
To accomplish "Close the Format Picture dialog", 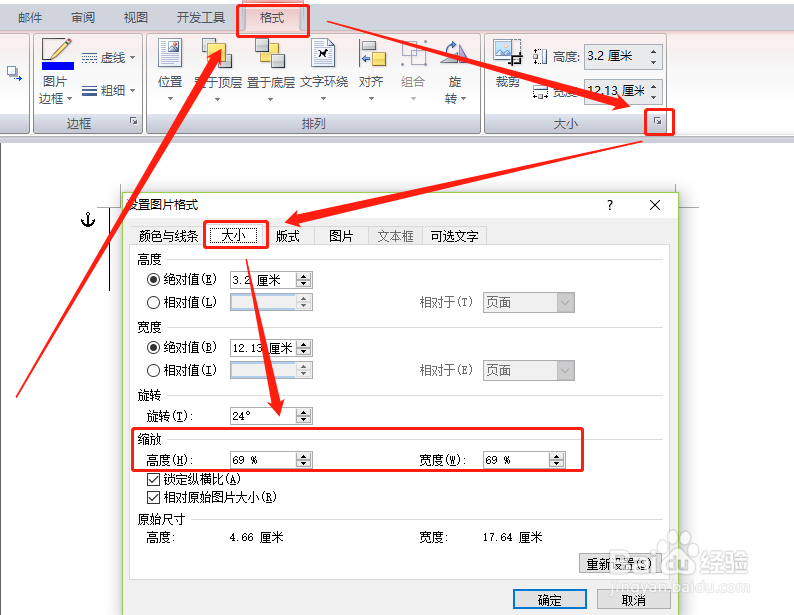I will 655,205.
